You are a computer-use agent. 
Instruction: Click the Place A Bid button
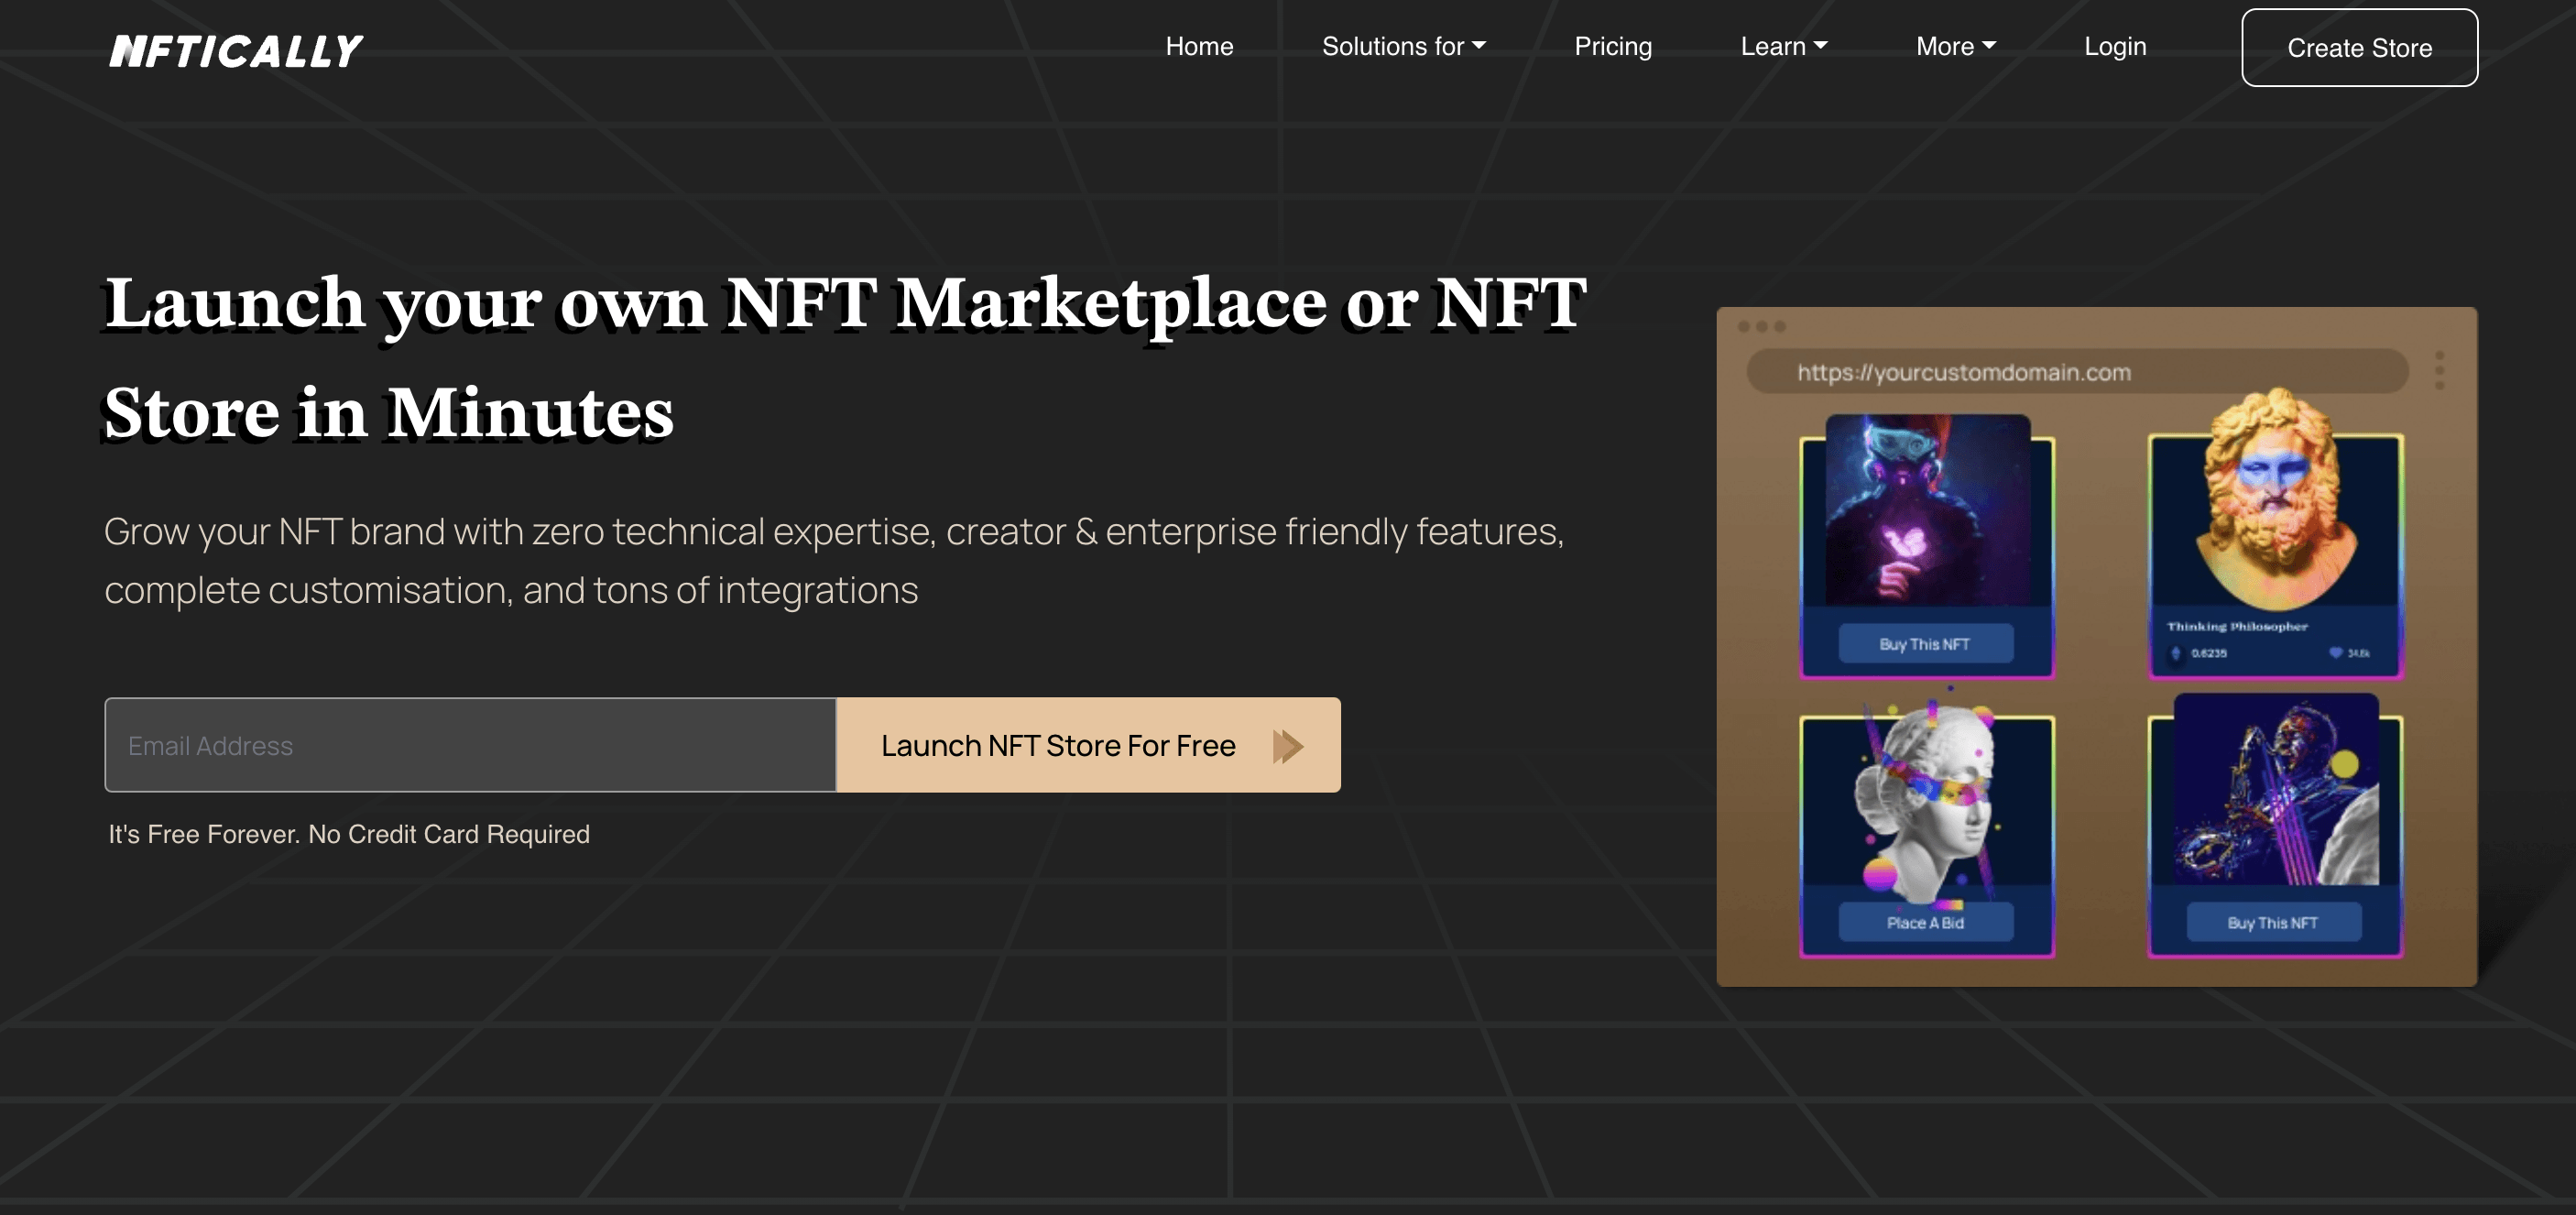1925,922
